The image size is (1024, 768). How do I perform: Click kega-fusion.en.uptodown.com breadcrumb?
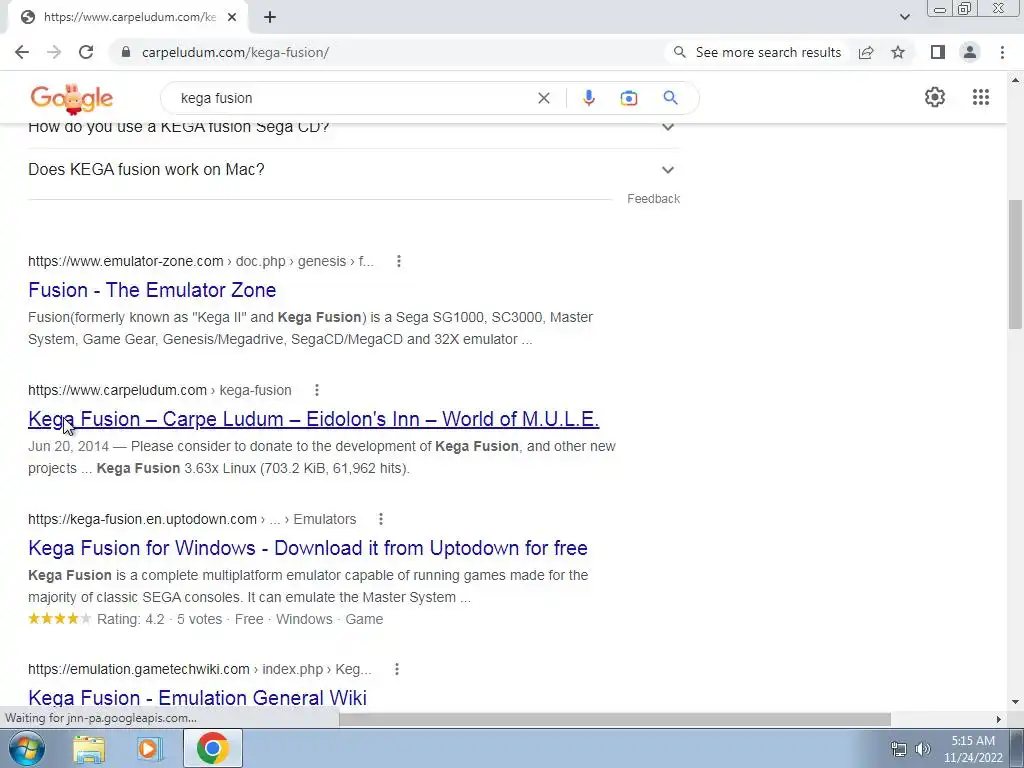coord(192,519)
